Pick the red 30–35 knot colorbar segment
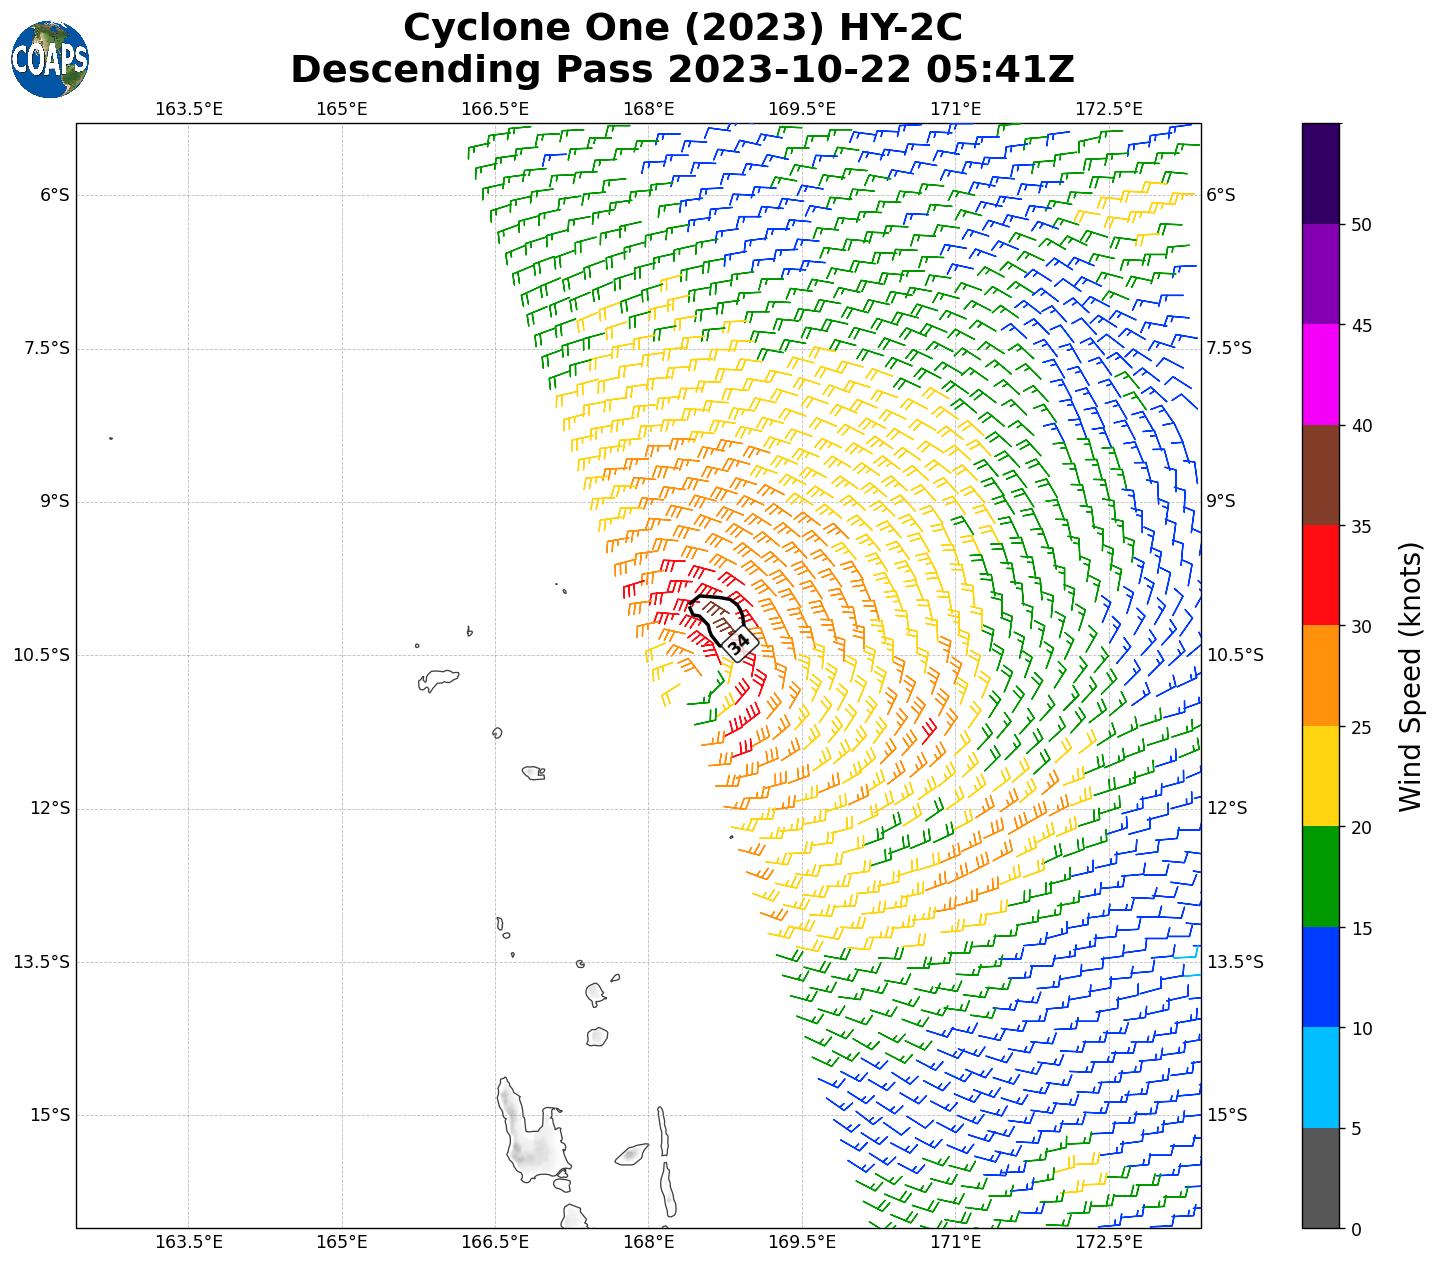Image resolution: width=1439 pixels, height=1264 pixels. click(1320, 575)
